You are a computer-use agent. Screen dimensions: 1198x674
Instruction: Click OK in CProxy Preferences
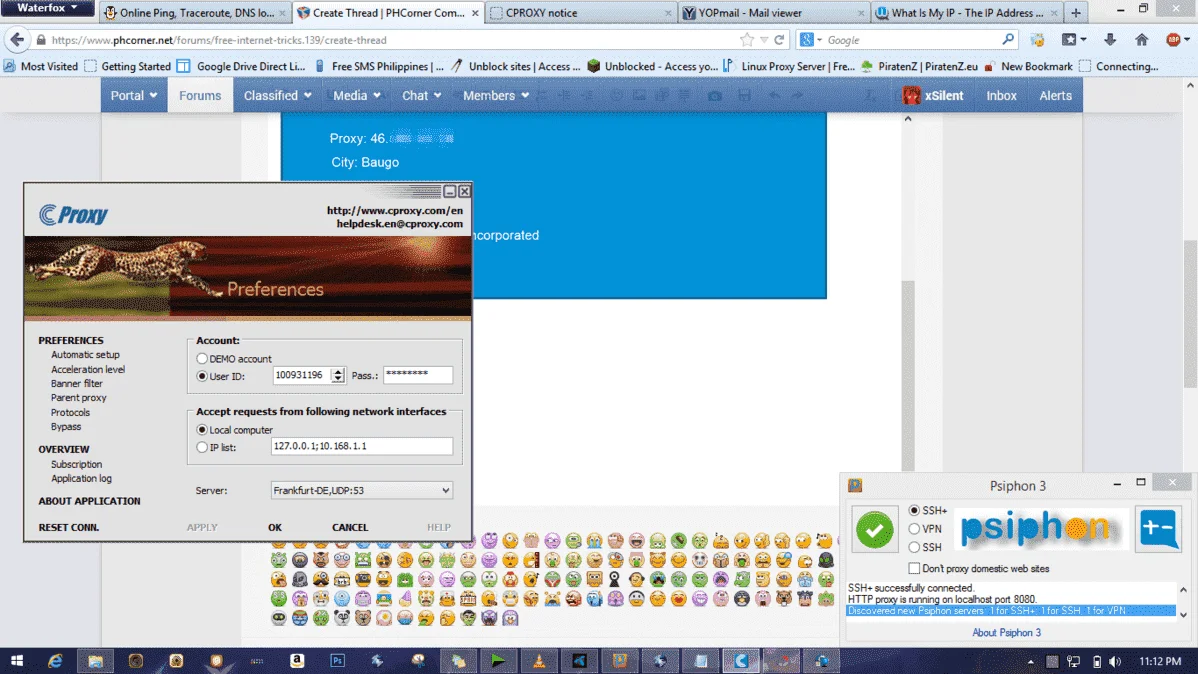[x=275, y=527]
